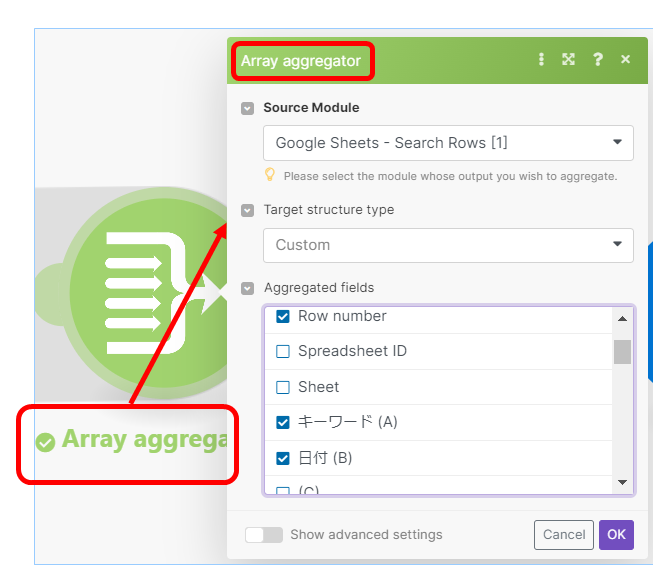Image resolution: width=653 pixels, height=567 pixels.
Task: Click the green check status icon beside module name
Action: click(x=45, y=442)
